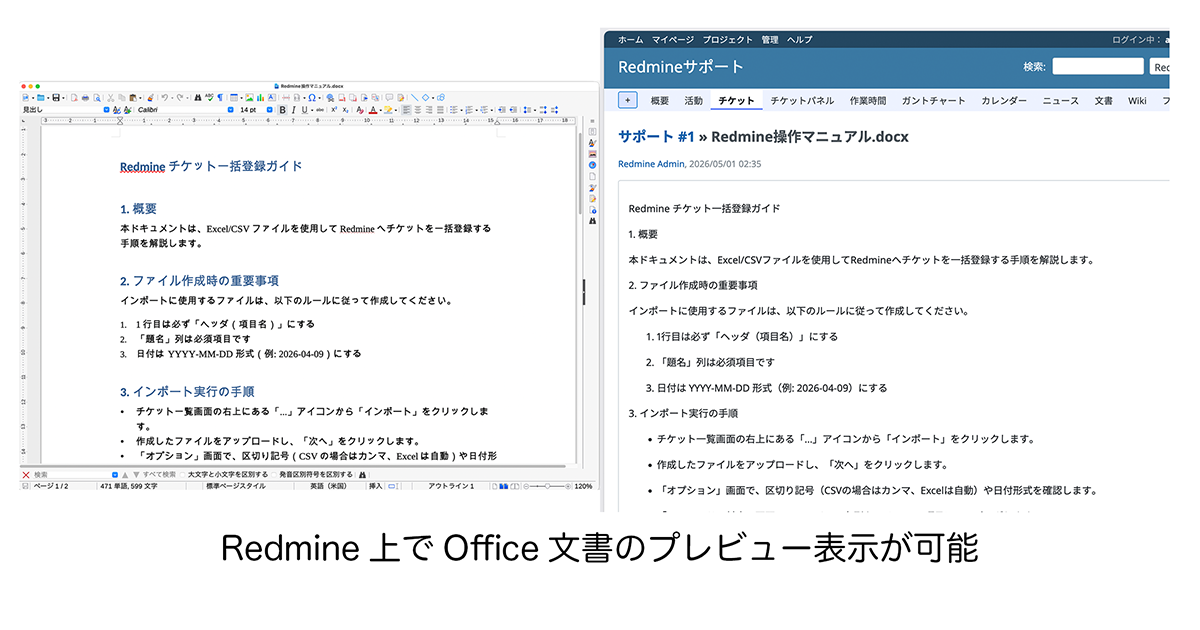Viewport: 1200px width, 630px height.
Task: Click 標準ページスタイル in status bar
Action: point(236,486)
